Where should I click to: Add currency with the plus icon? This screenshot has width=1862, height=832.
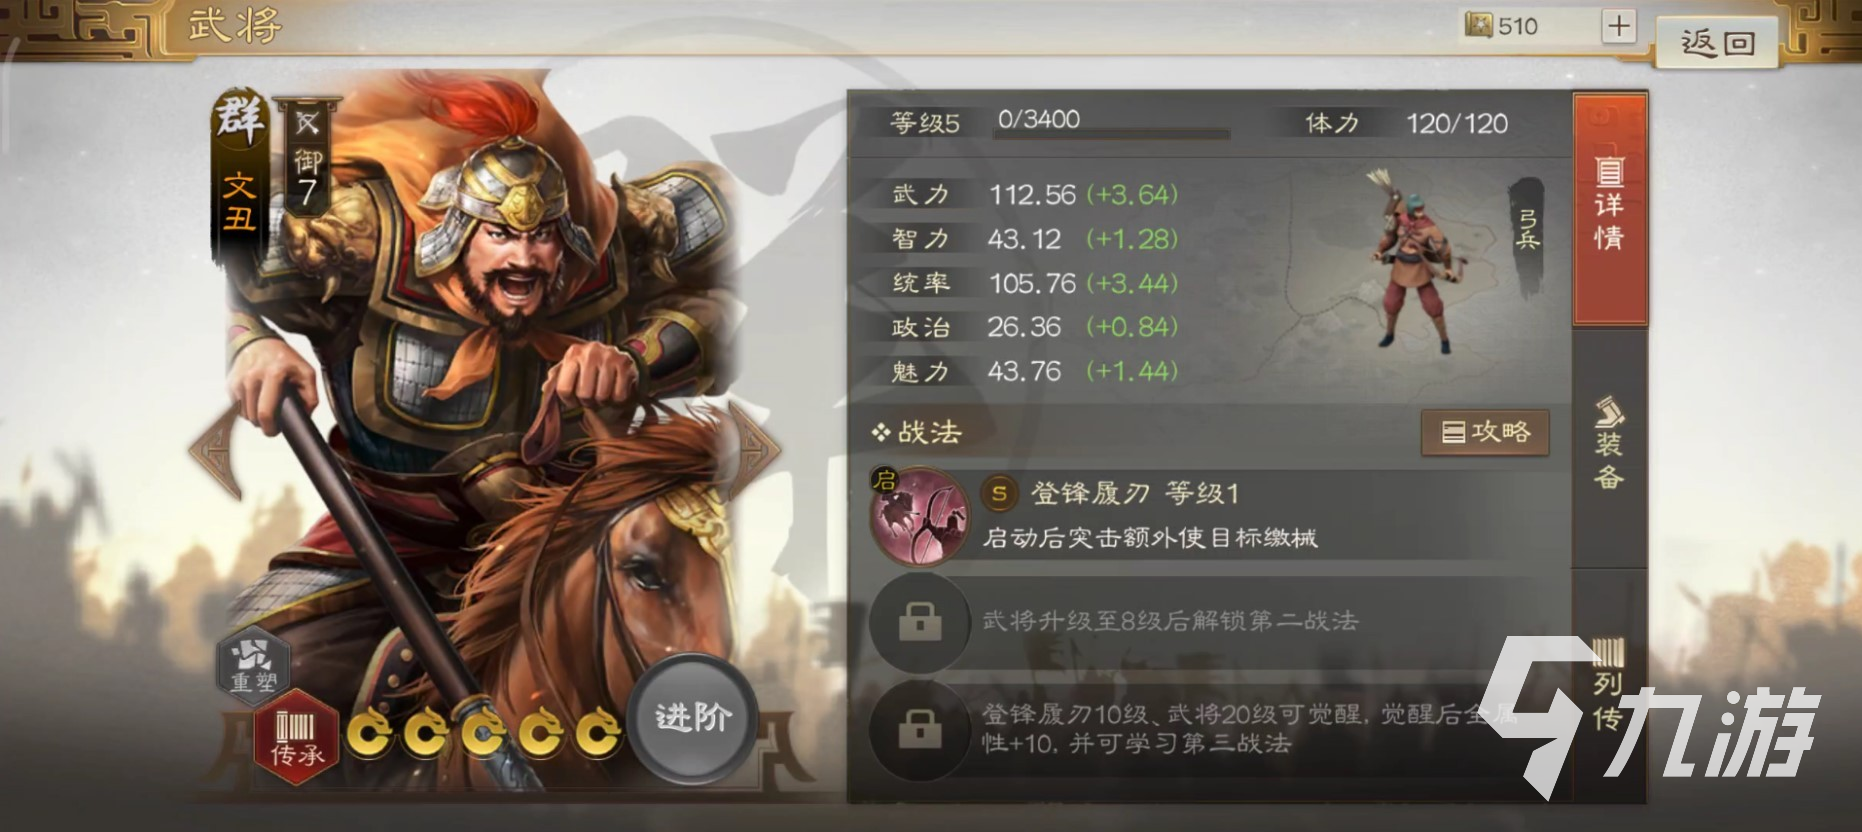click(1618, 26)
